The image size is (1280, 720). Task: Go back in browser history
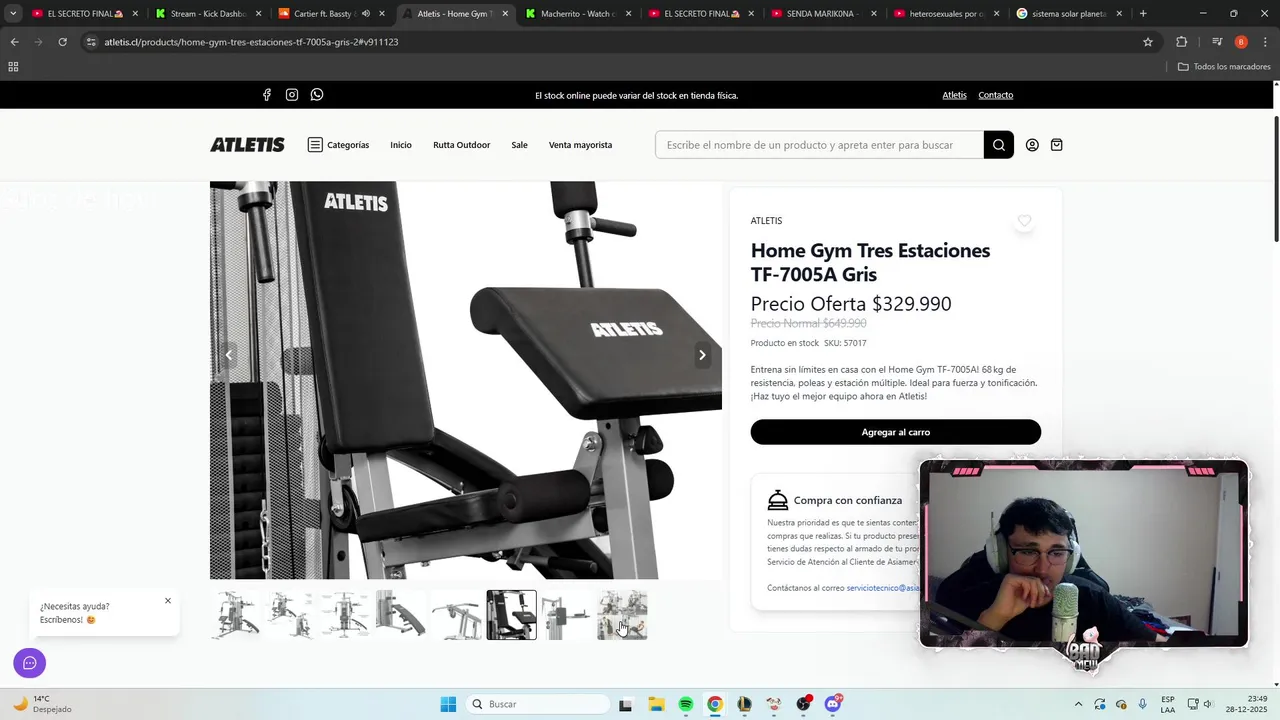click(14, 42)
